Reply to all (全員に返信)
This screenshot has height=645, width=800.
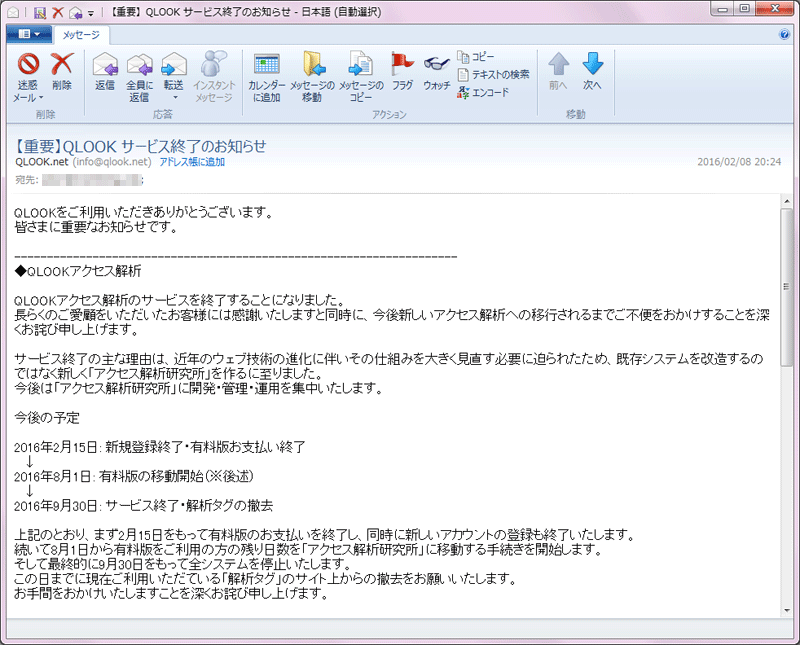tap(139, 77)
